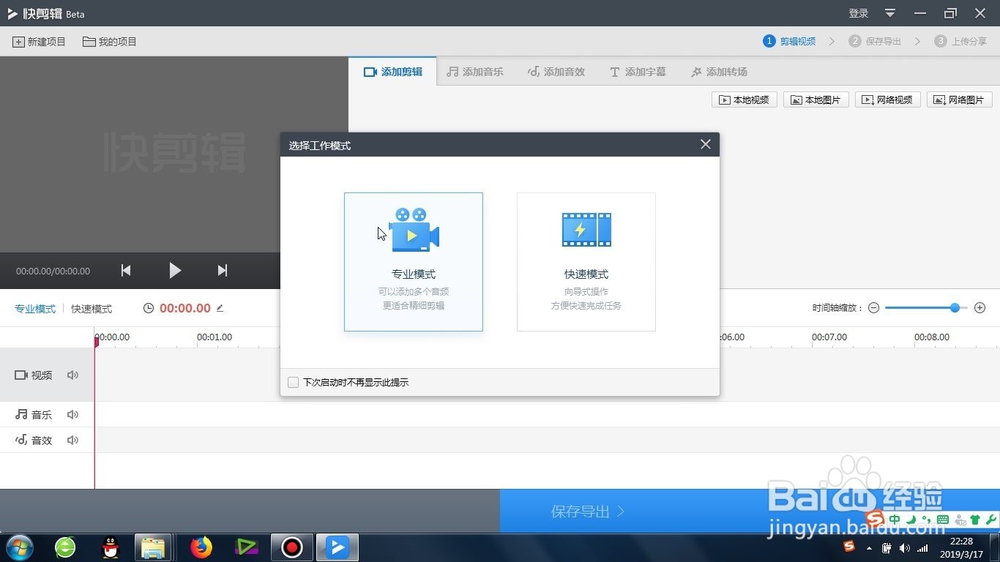
Task: Open 我的项目 my projects
Action: (x=110, y=41)
